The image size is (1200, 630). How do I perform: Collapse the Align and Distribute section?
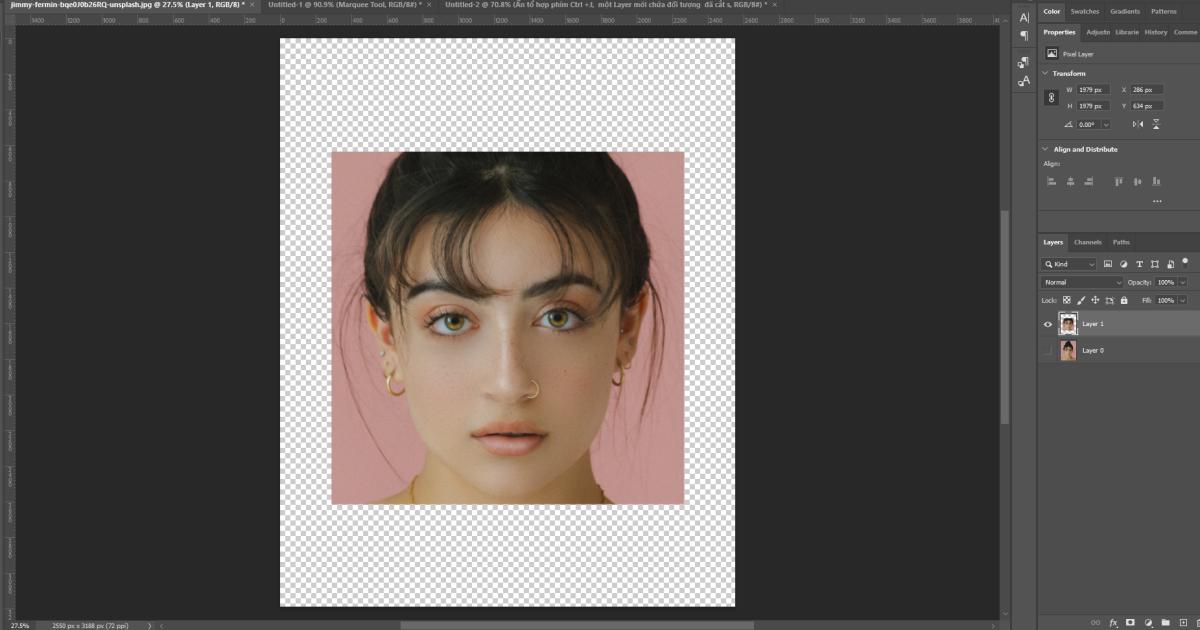(x=1046, y=149)
